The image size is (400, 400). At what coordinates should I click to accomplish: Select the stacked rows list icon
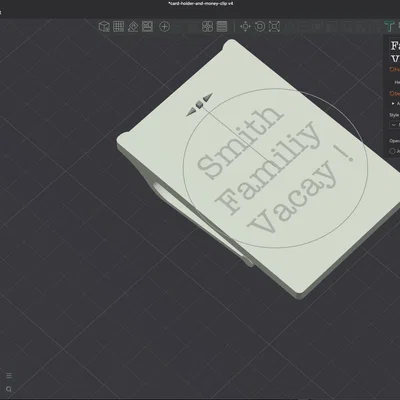click(x=222, y=26)
